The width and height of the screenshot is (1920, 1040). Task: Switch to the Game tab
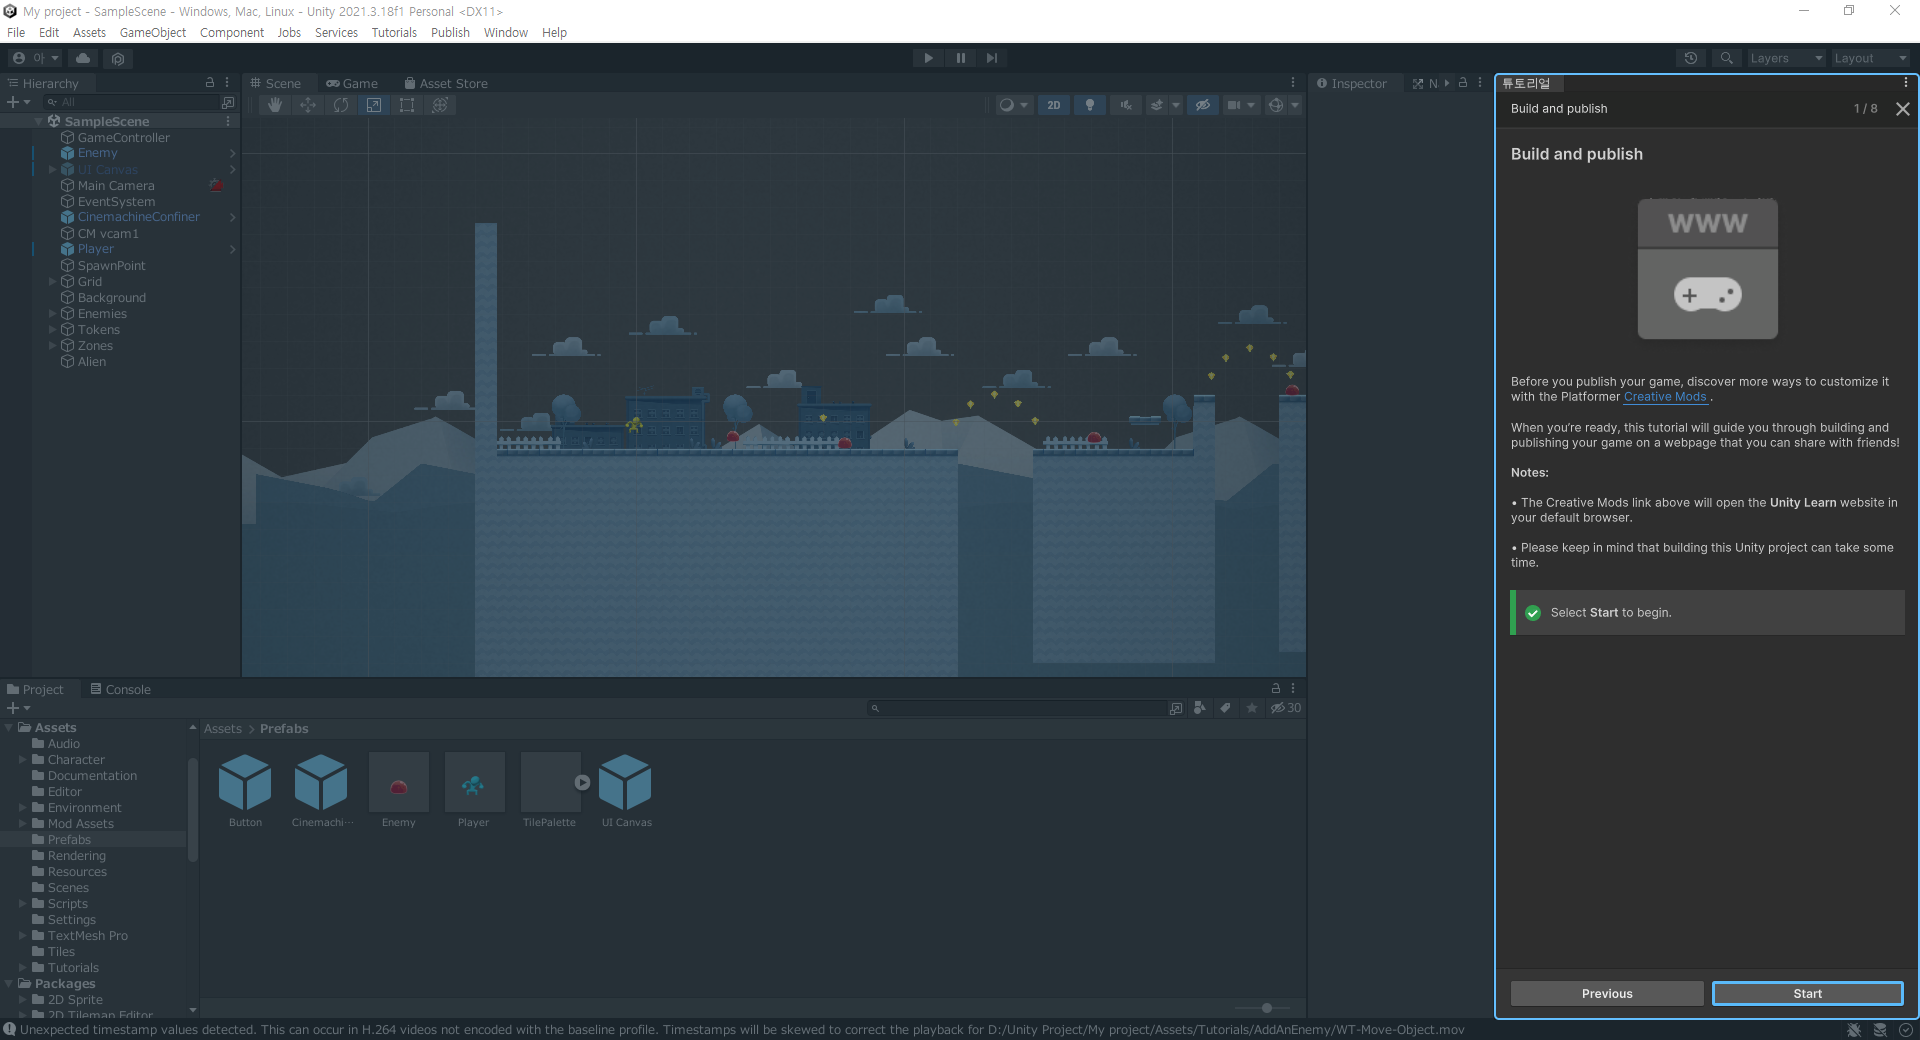(352, 83)
